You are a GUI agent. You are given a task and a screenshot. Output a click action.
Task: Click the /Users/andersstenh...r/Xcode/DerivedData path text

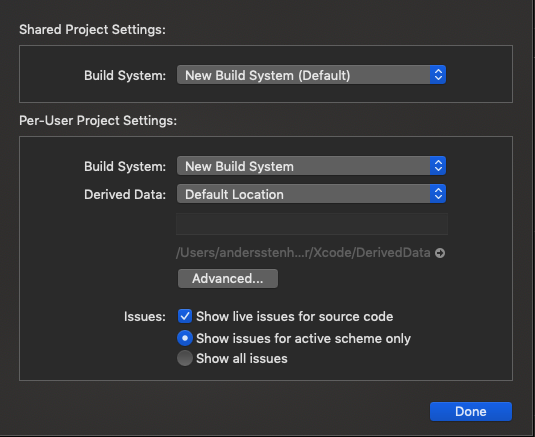[303, 252]
